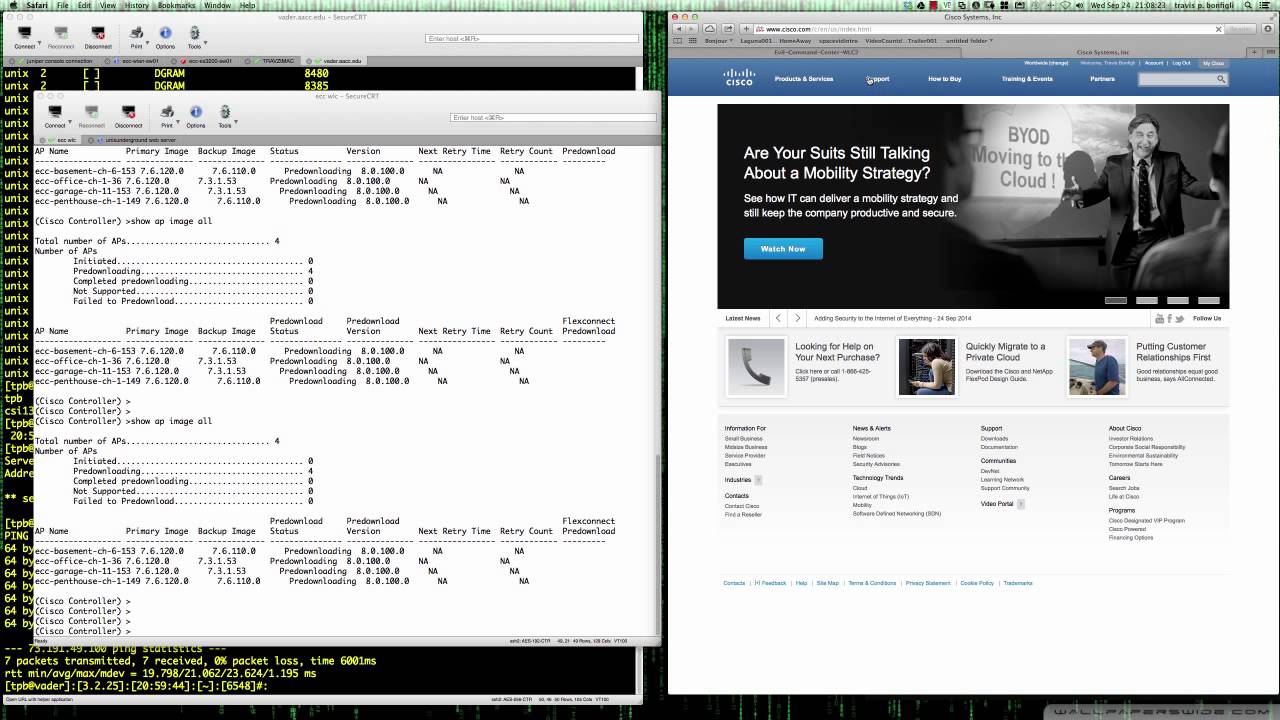Expand Industries section in Cisco footer
The width and height of the screenshot is (1280, 720).
758,480
